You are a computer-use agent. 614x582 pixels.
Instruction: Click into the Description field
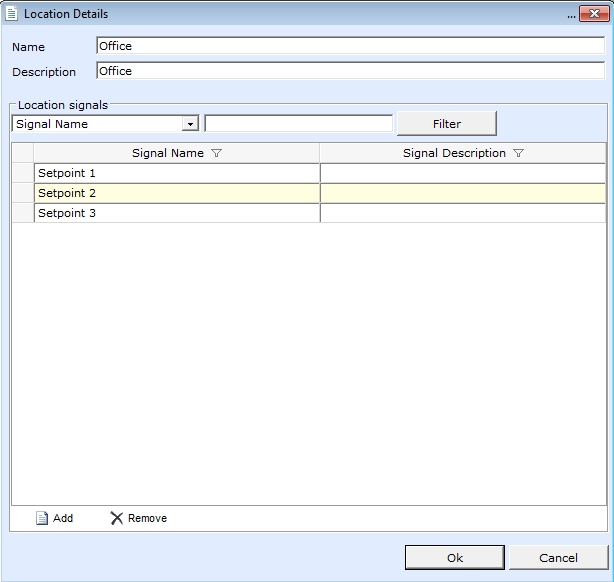point(350,71)
